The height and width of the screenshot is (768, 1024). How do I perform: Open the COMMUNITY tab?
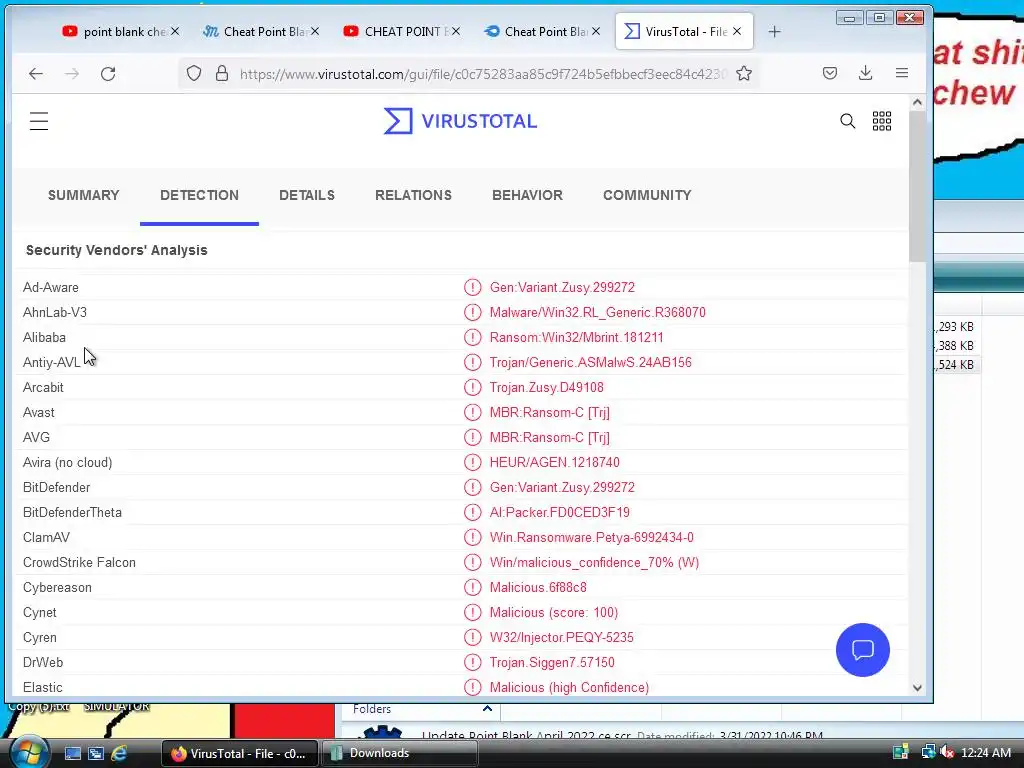point(647,195)
